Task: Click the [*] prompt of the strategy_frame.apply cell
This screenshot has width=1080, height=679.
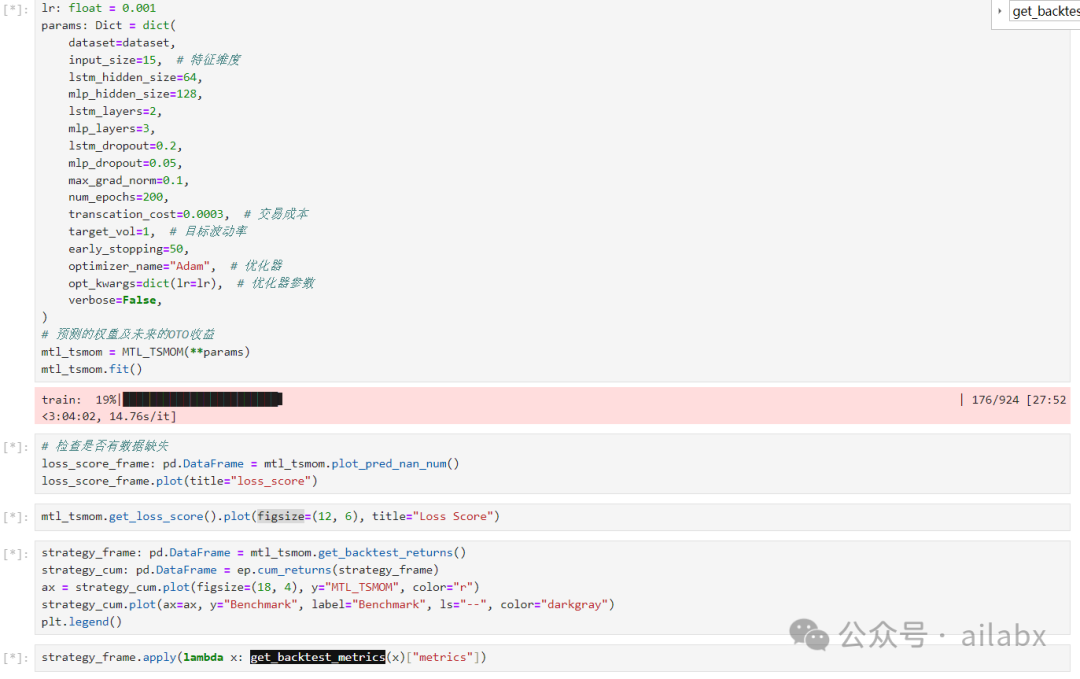Action: [x=16, y=658]
